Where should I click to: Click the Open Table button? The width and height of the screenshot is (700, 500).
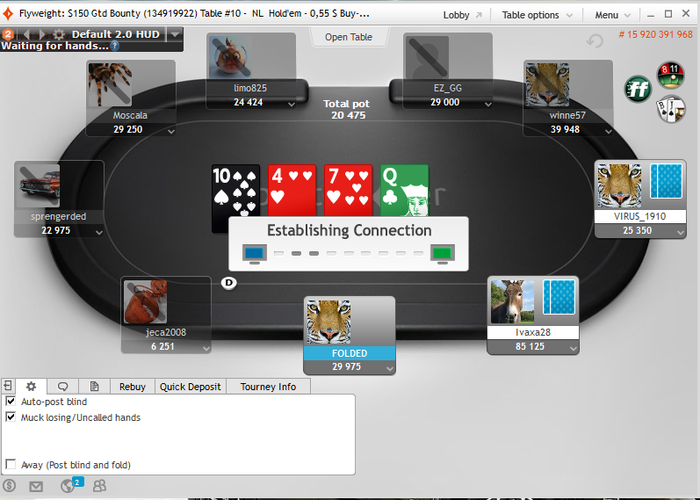[349, 37]
